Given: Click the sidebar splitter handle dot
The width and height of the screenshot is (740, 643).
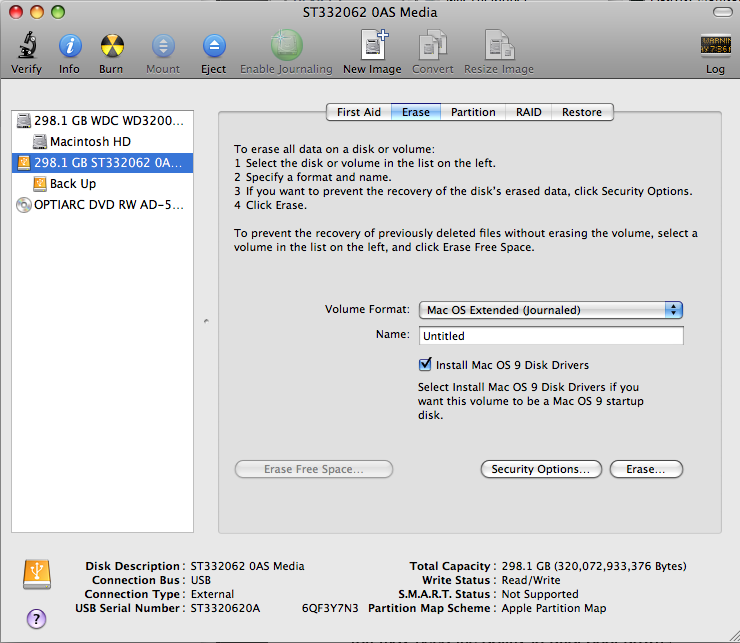Looking at the screenshot, I should point(206,321).
